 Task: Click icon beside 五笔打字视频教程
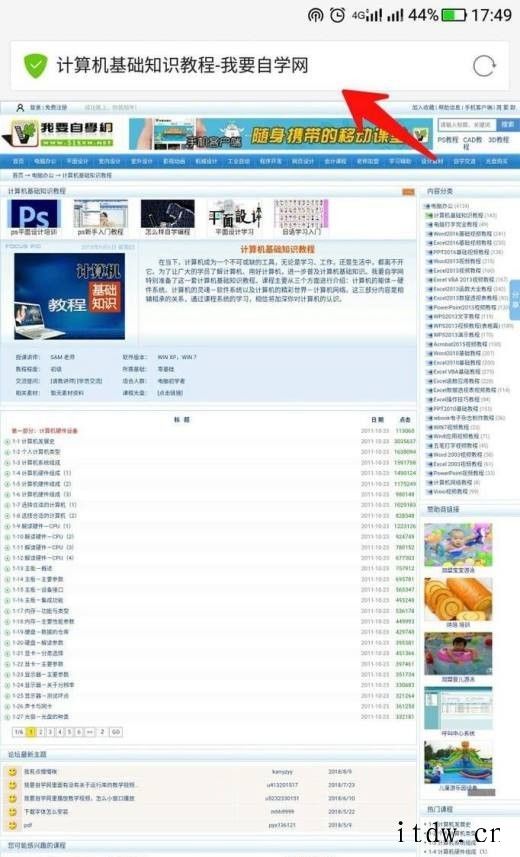click(430, 445)
